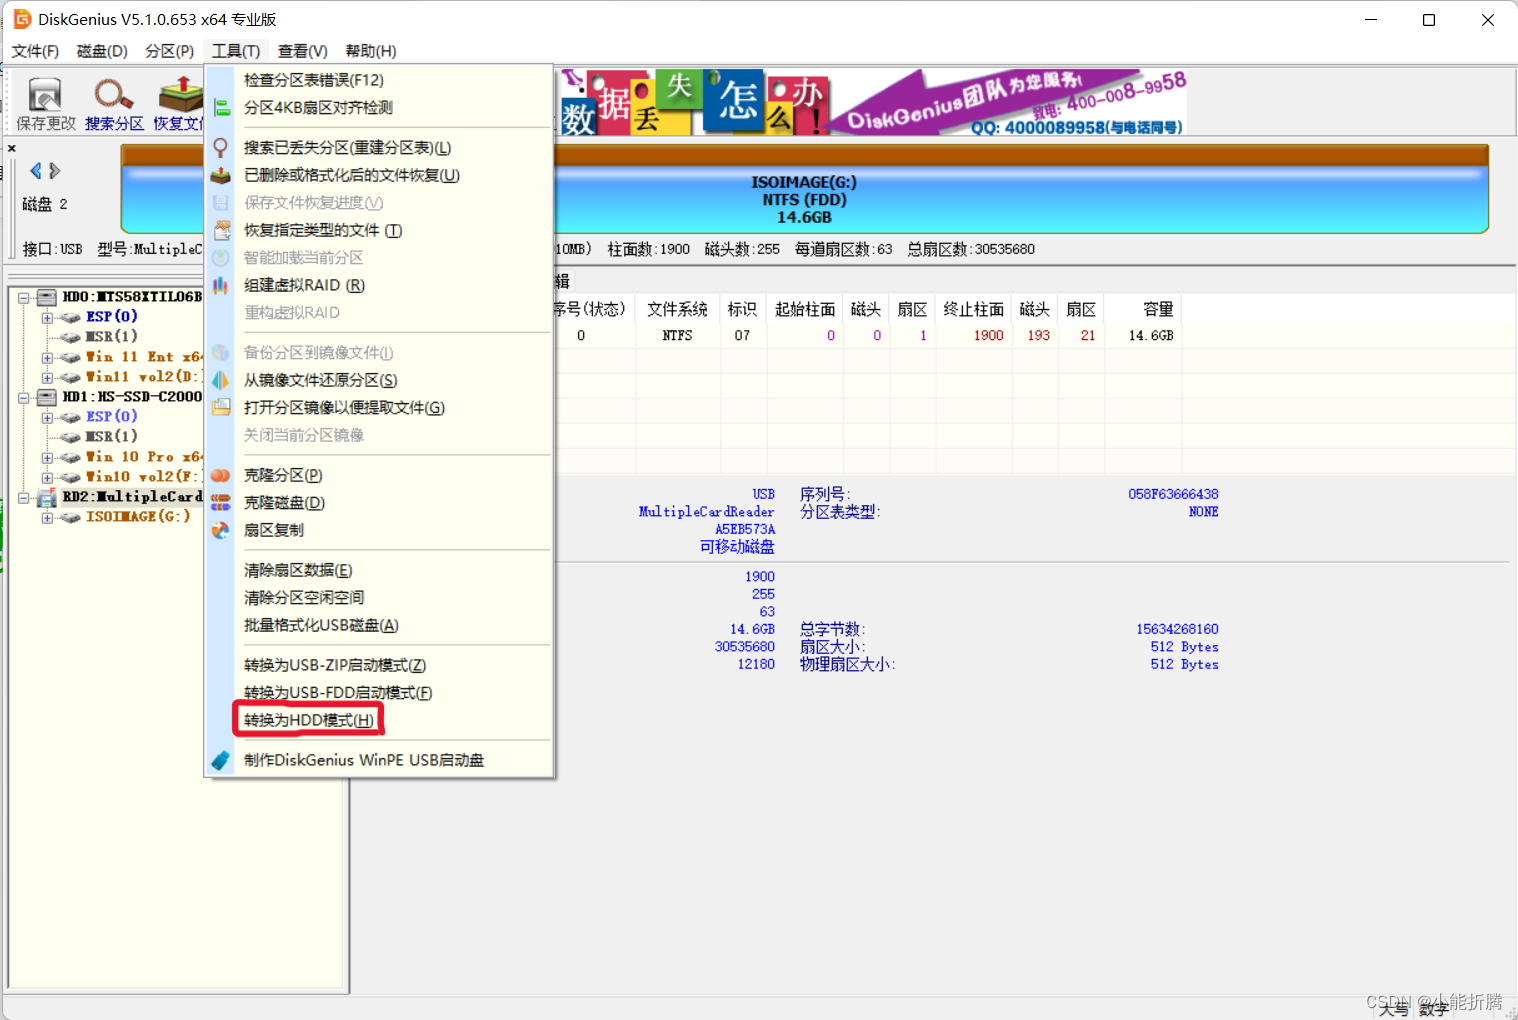Select the NTFS partition table row

pos(867,336)
